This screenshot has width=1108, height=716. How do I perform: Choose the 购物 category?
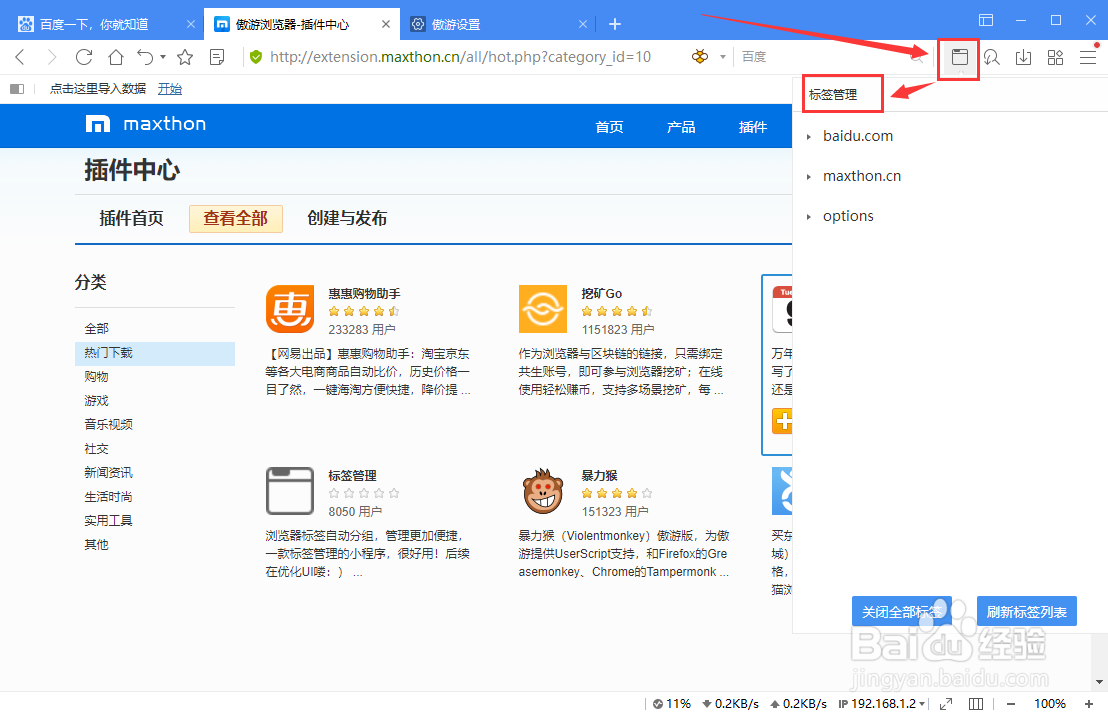point(97,377)
